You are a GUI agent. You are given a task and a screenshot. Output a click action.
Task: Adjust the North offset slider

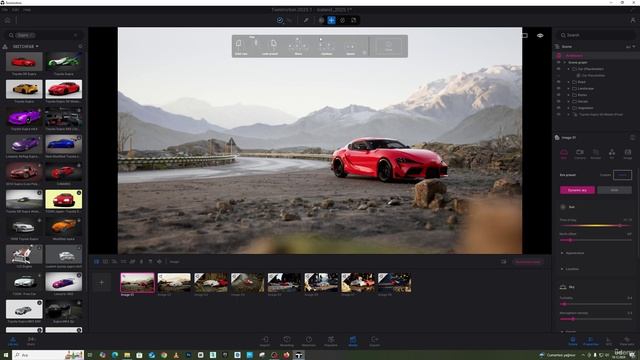click(x=596, y=240)
